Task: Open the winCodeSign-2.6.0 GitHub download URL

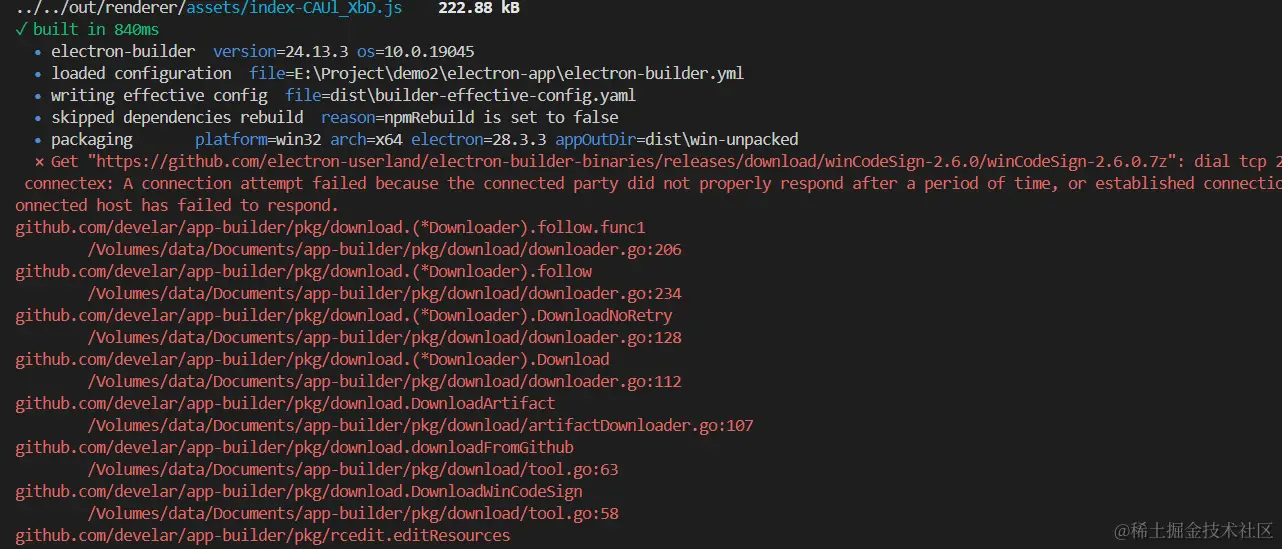Action: [632, 161]
